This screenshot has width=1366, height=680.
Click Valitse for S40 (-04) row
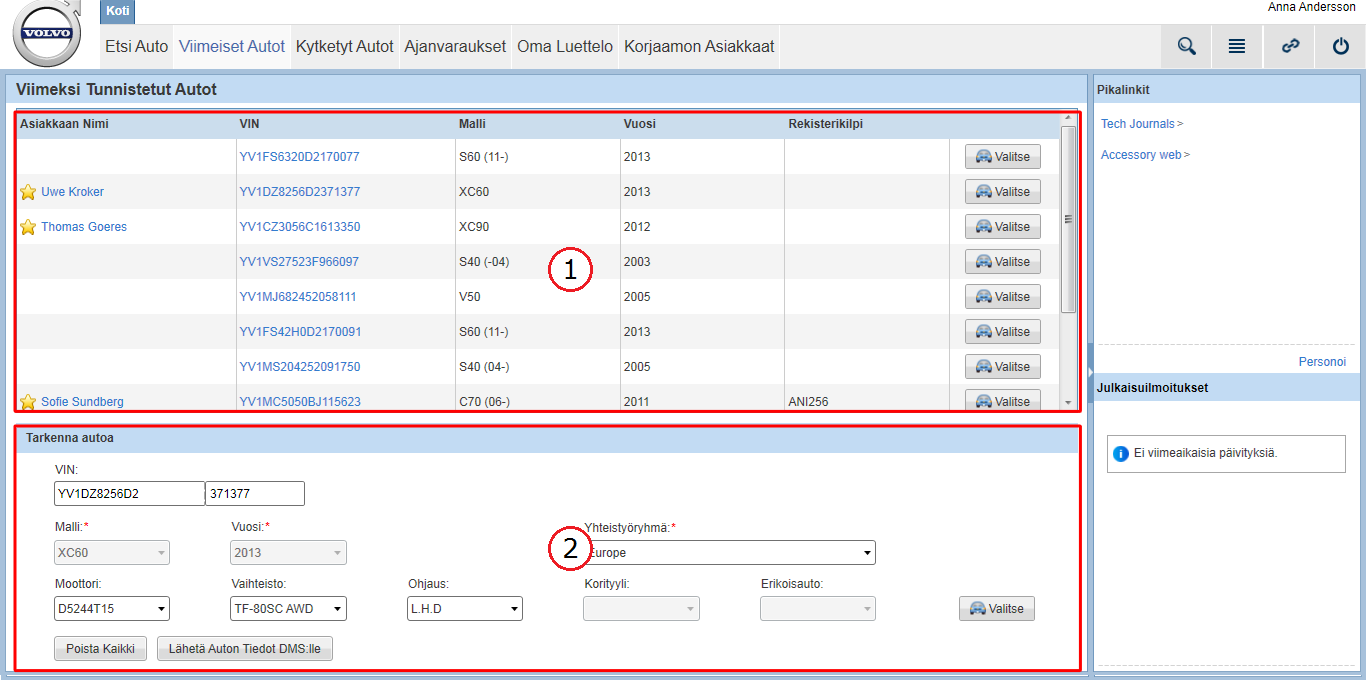pos(1003,262)
